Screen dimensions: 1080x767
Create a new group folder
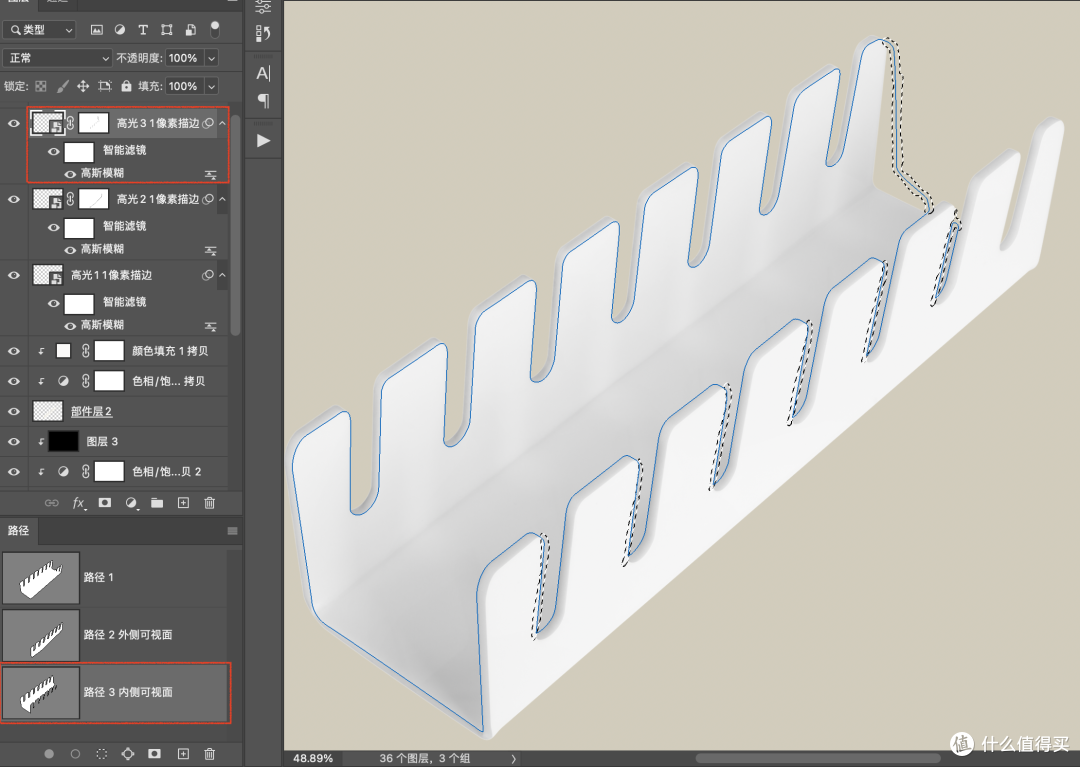[x=157, y=503]
